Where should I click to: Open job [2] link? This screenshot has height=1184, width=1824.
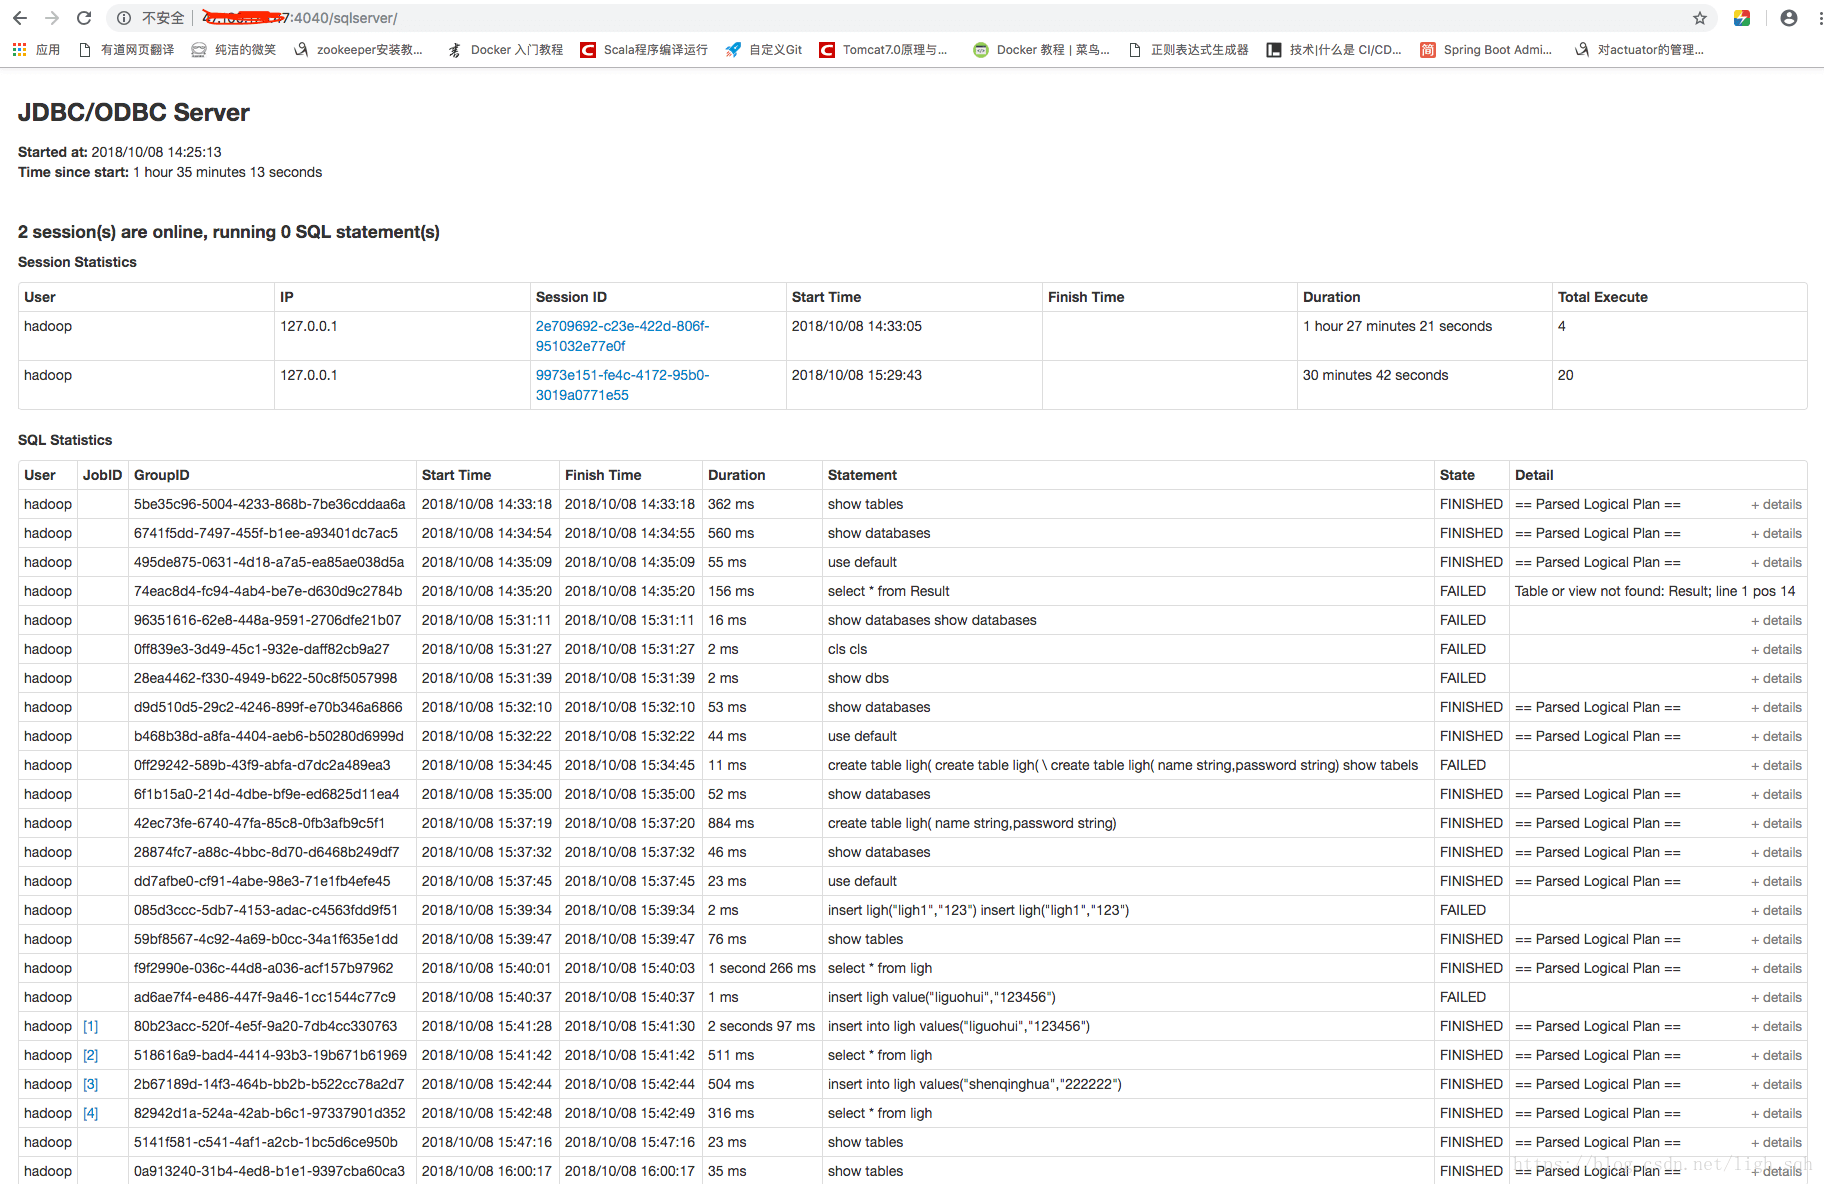click(x=90, y=1055)
